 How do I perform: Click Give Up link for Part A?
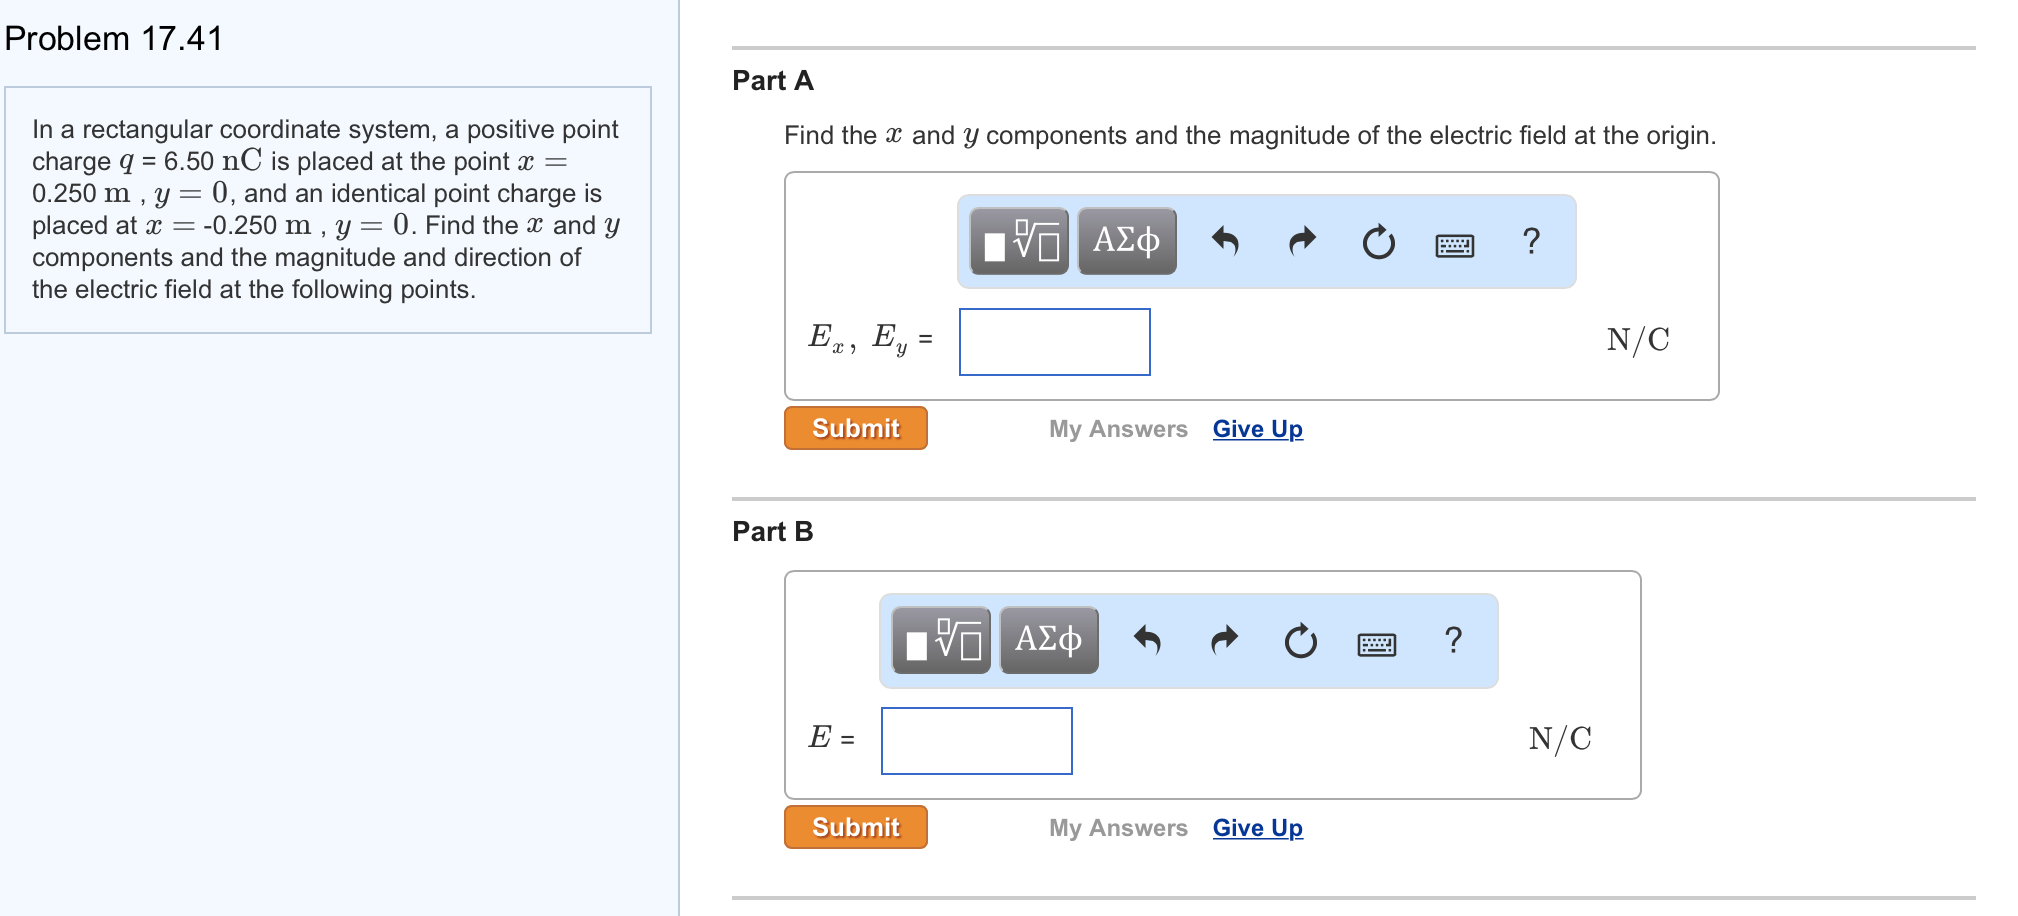click(x=1258, y=429)
